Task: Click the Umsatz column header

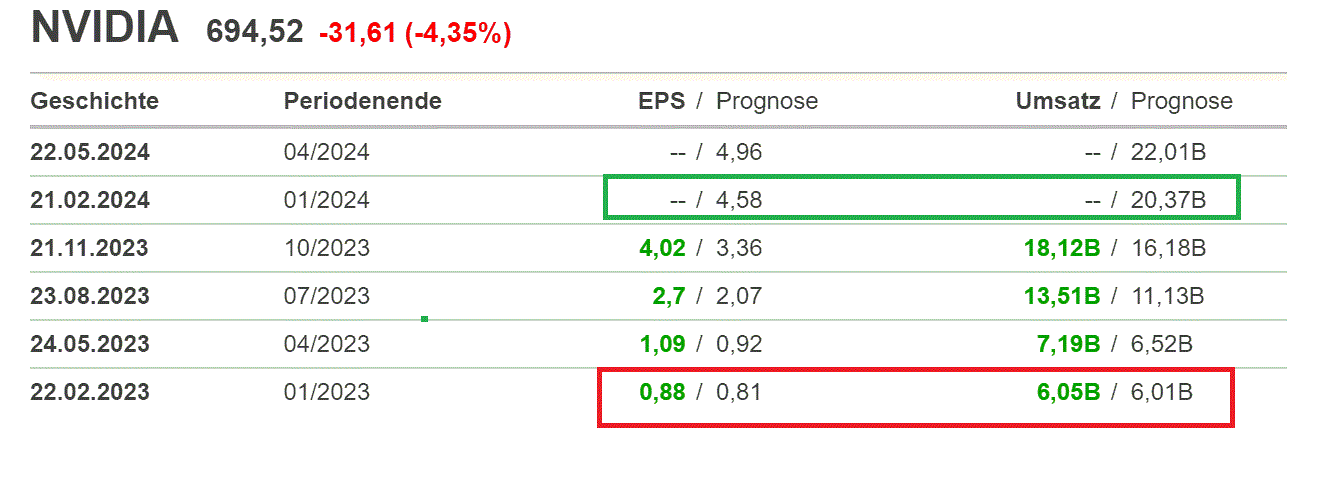Action: pyautogui.click(x=1057, y=101)
